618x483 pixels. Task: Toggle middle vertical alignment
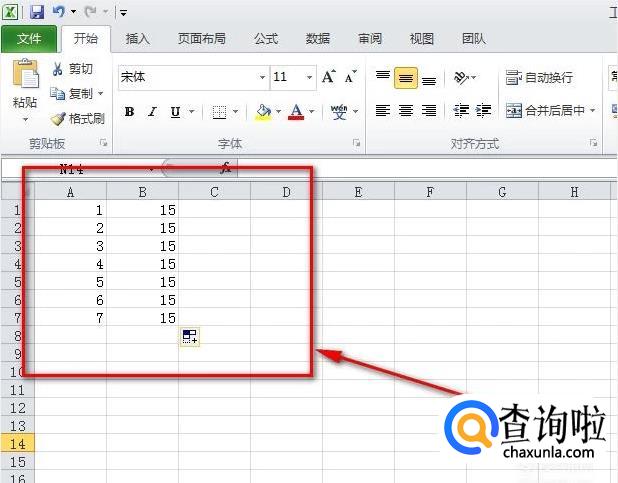(406, 78)
